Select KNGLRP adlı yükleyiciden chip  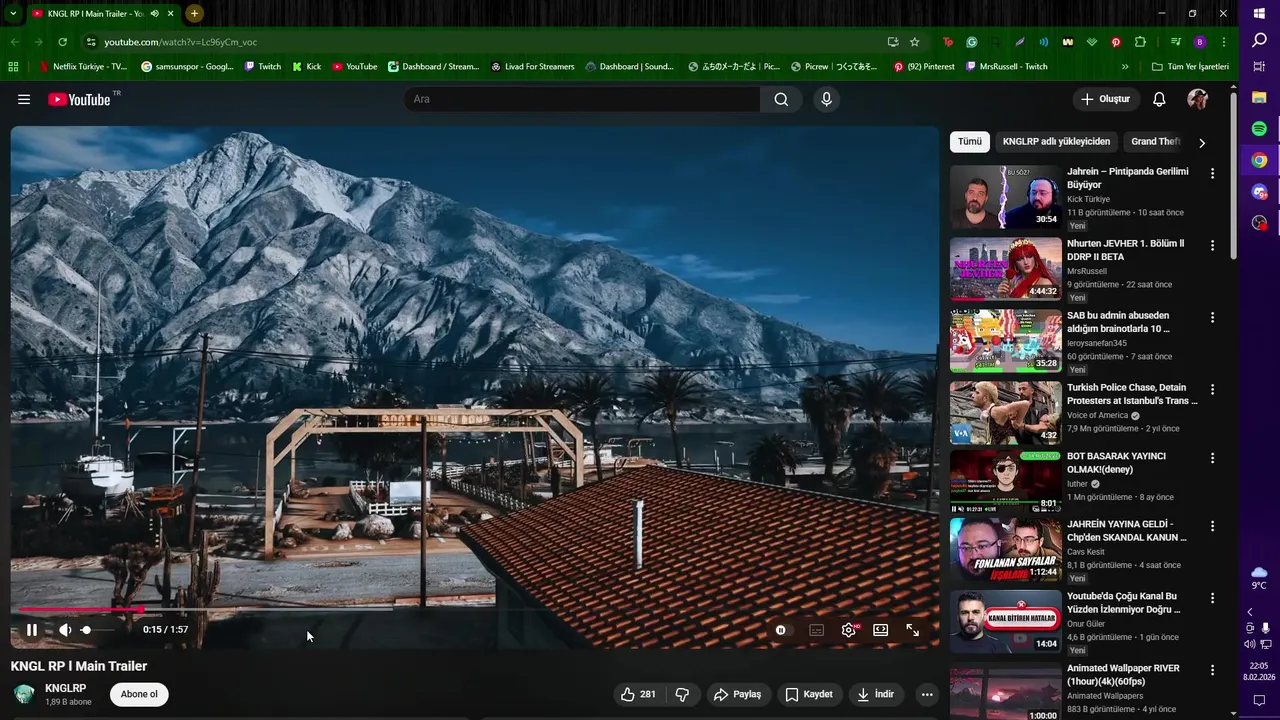pyautogui.click(x=1056, y=141)
